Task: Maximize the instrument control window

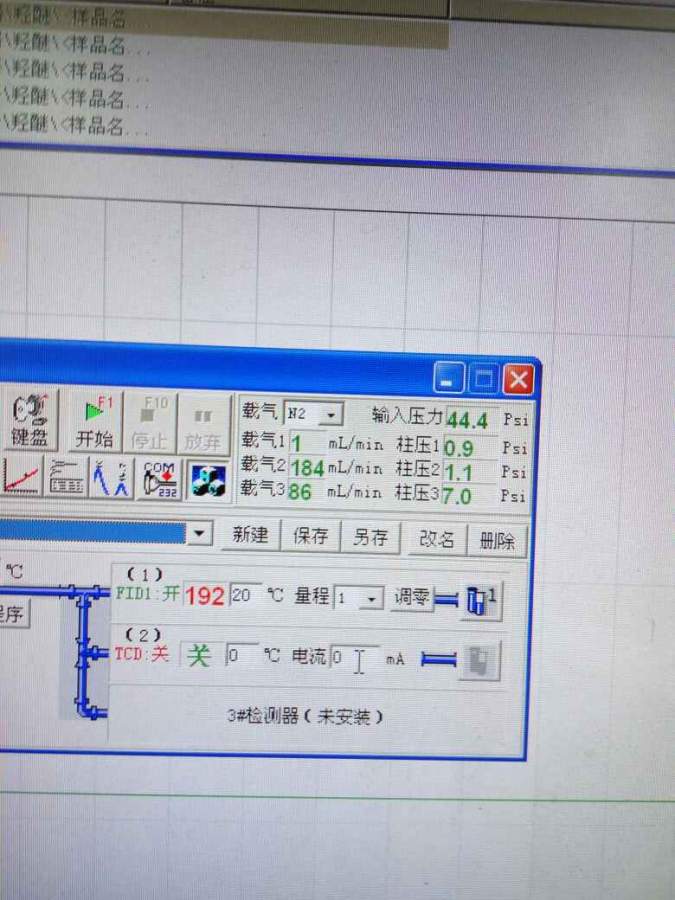Action: 484,378
